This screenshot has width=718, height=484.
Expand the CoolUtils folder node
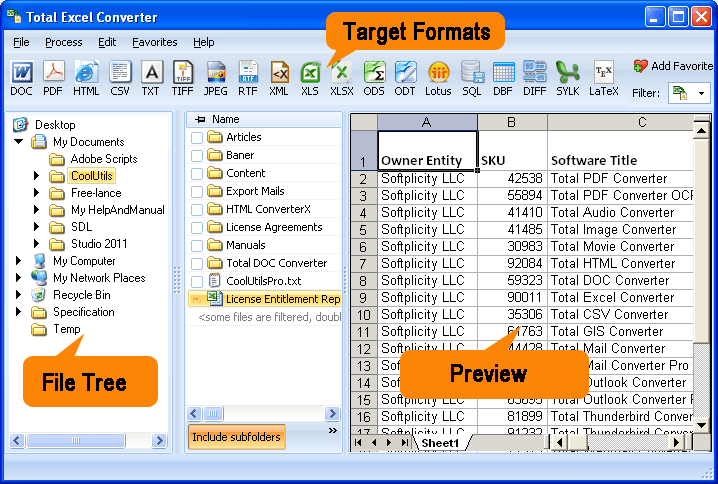click(36, 176)
